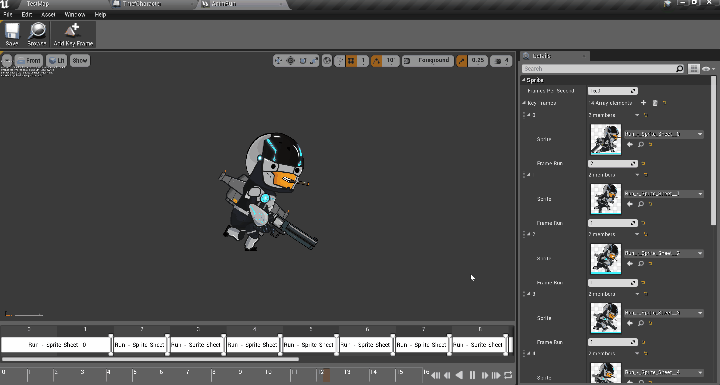Click the world coordinate globe icon
The width and height of the screenshot is (720, 385).
(327, 61)
